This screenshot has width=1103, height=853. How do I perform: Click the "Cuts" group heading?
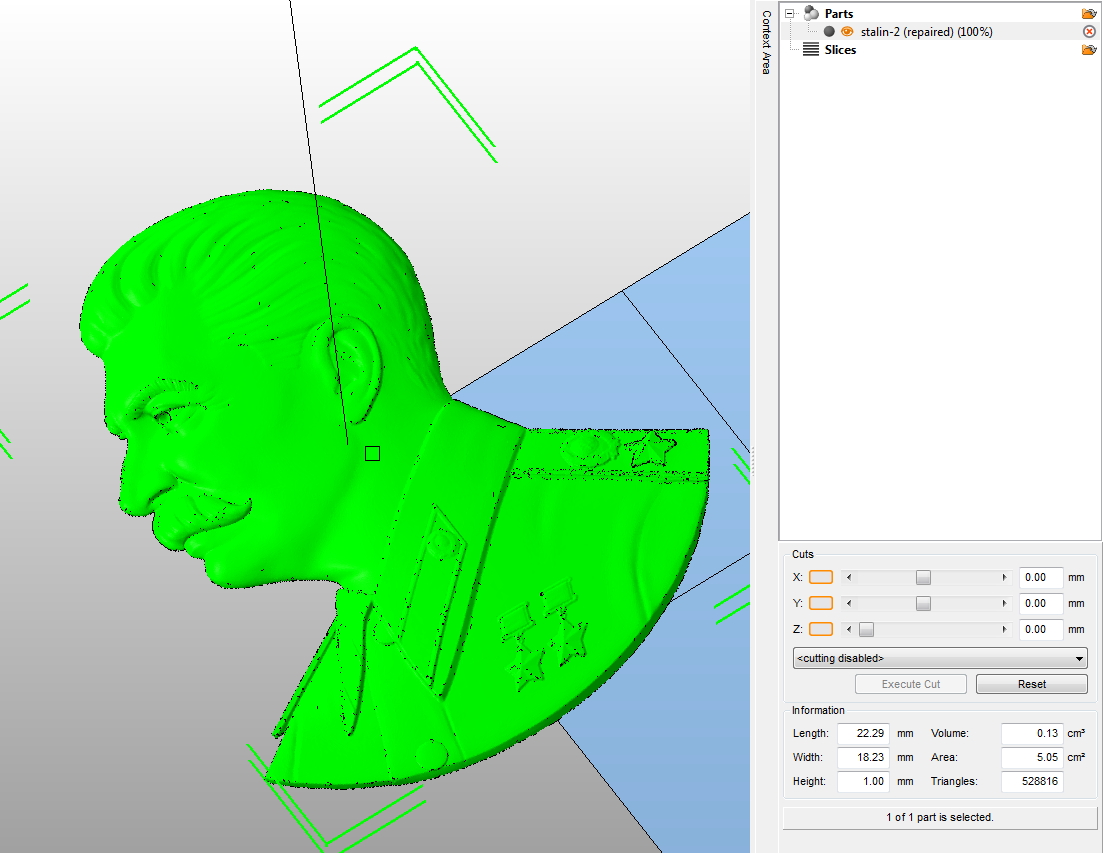[x=803, y=554]
